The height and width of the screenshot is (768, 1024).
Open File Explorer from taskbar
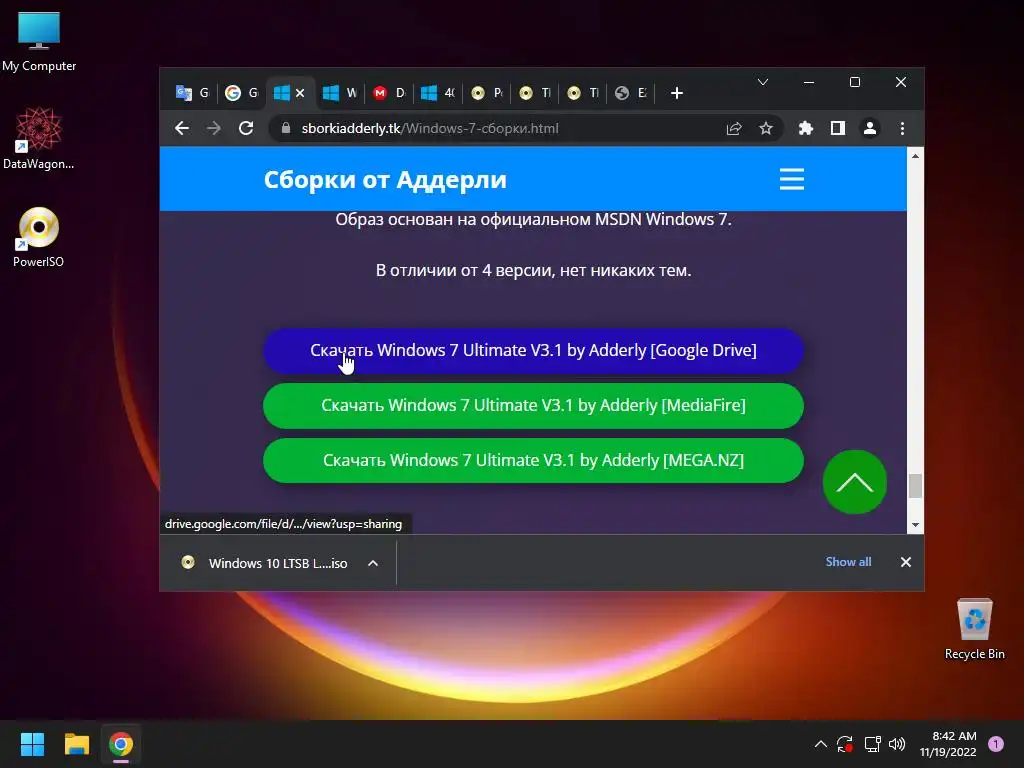(76, 744)
